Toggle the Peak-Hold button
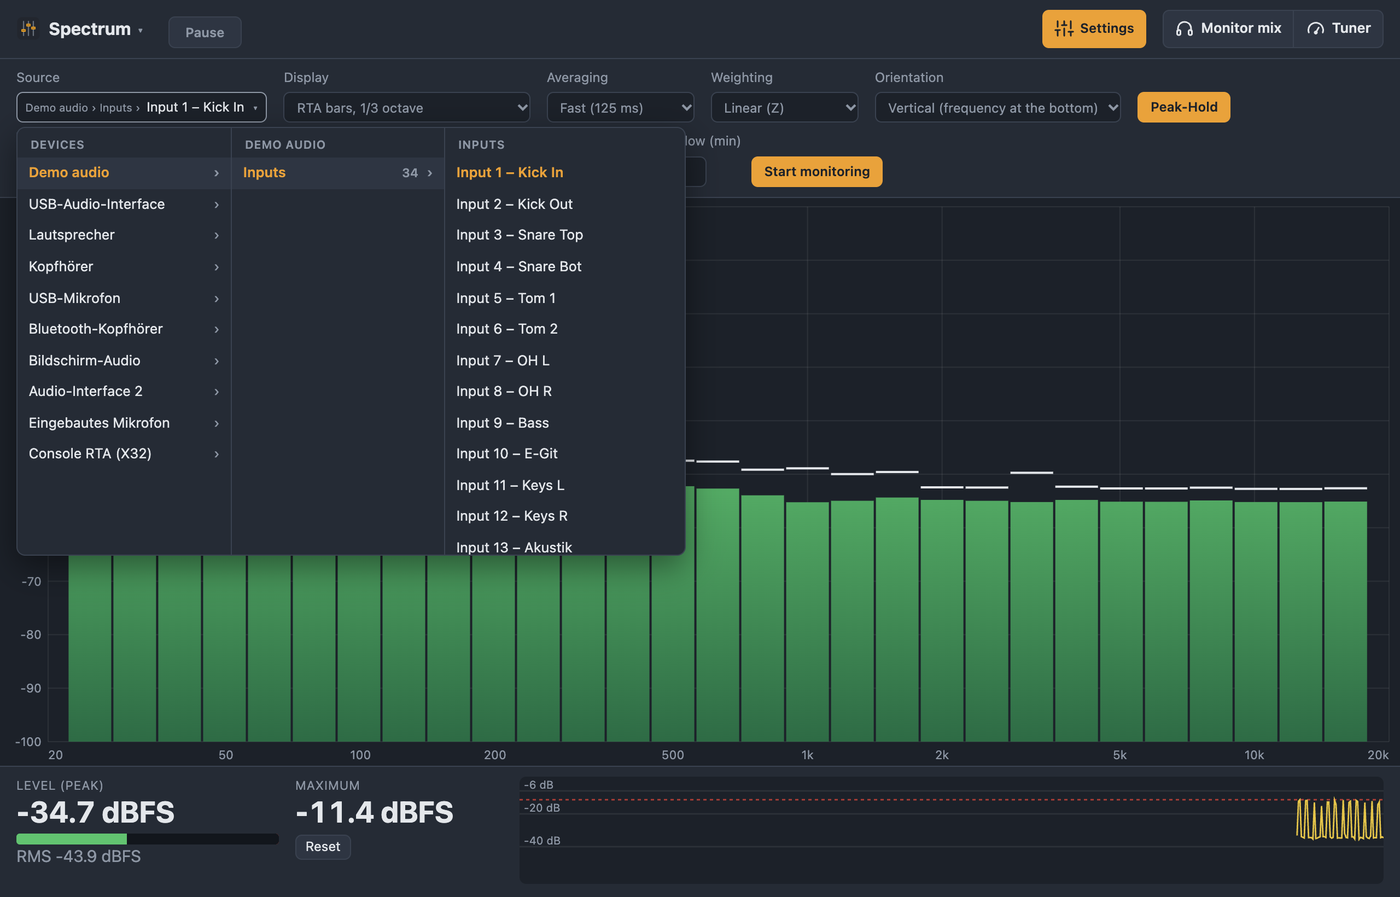This screenshot has width=1400, height=897. point(1184,107)
